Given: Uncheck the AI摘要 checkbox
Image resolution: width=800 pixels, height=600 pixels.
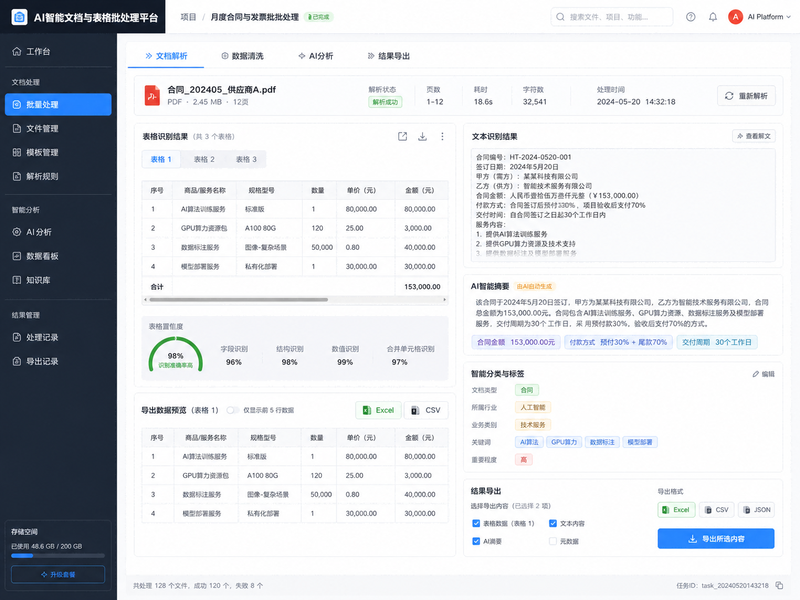Looking at the screenshot, I should pyautogui.click(x=476, y=541).
